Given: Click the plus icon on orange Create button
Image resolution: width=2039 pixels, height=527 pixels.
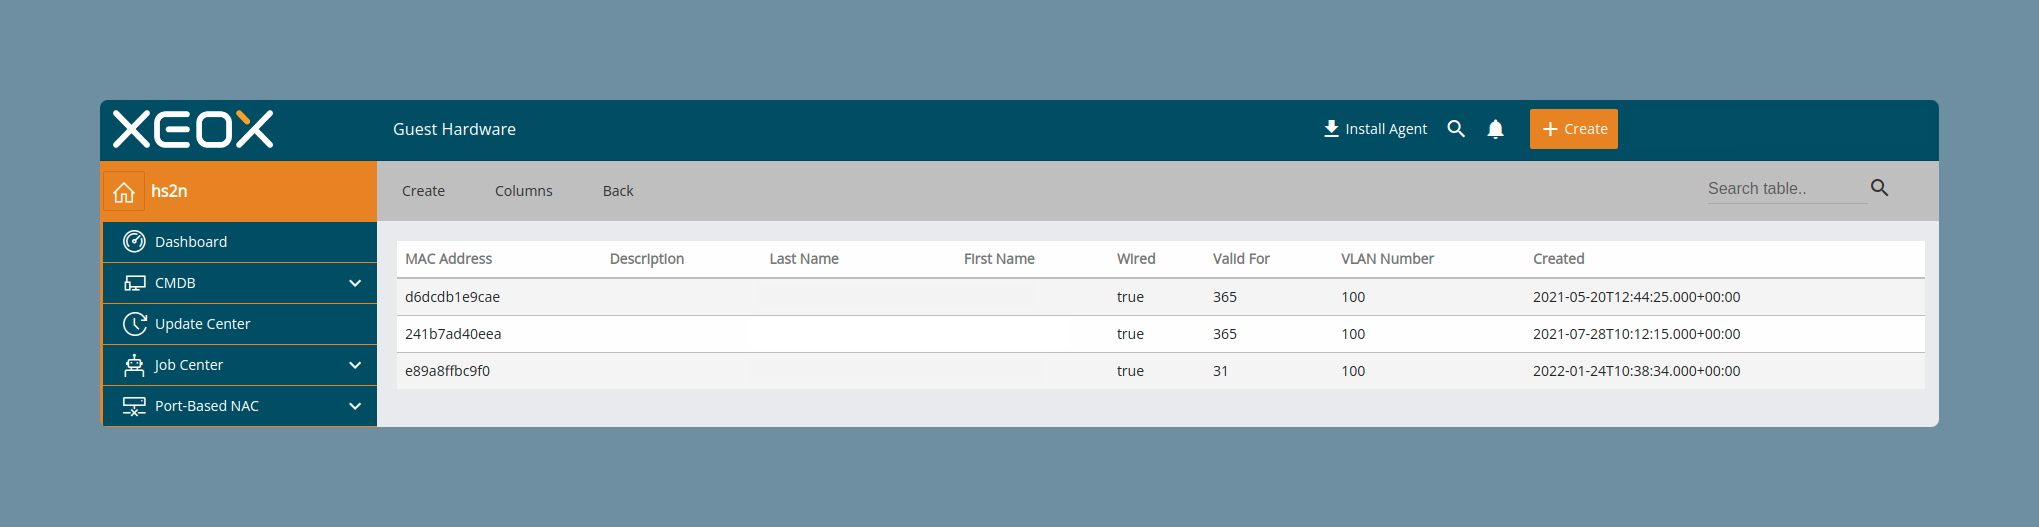Looking at the screenshot, I should tap(1550, 129).
